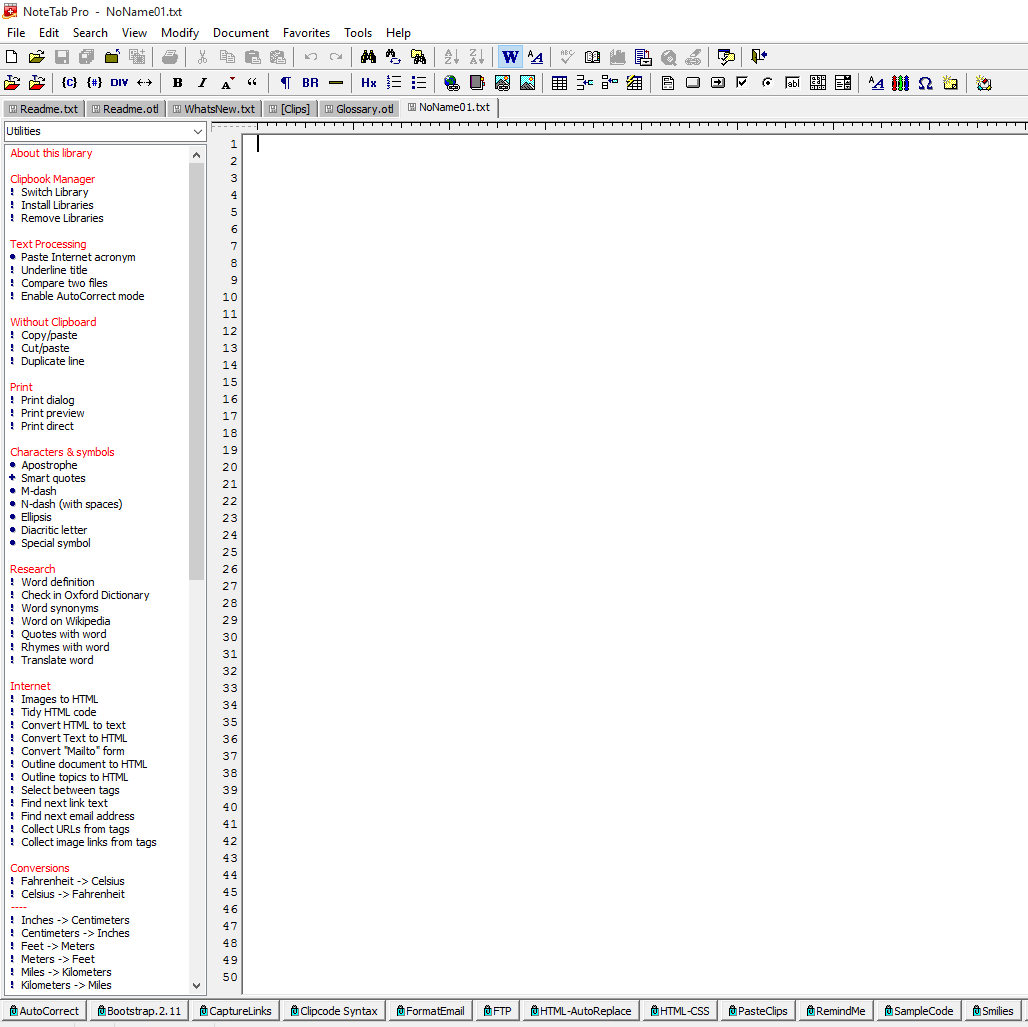Insert paragraph tag with pilcrow icon
The image size is (1028, 1027).
285,83
